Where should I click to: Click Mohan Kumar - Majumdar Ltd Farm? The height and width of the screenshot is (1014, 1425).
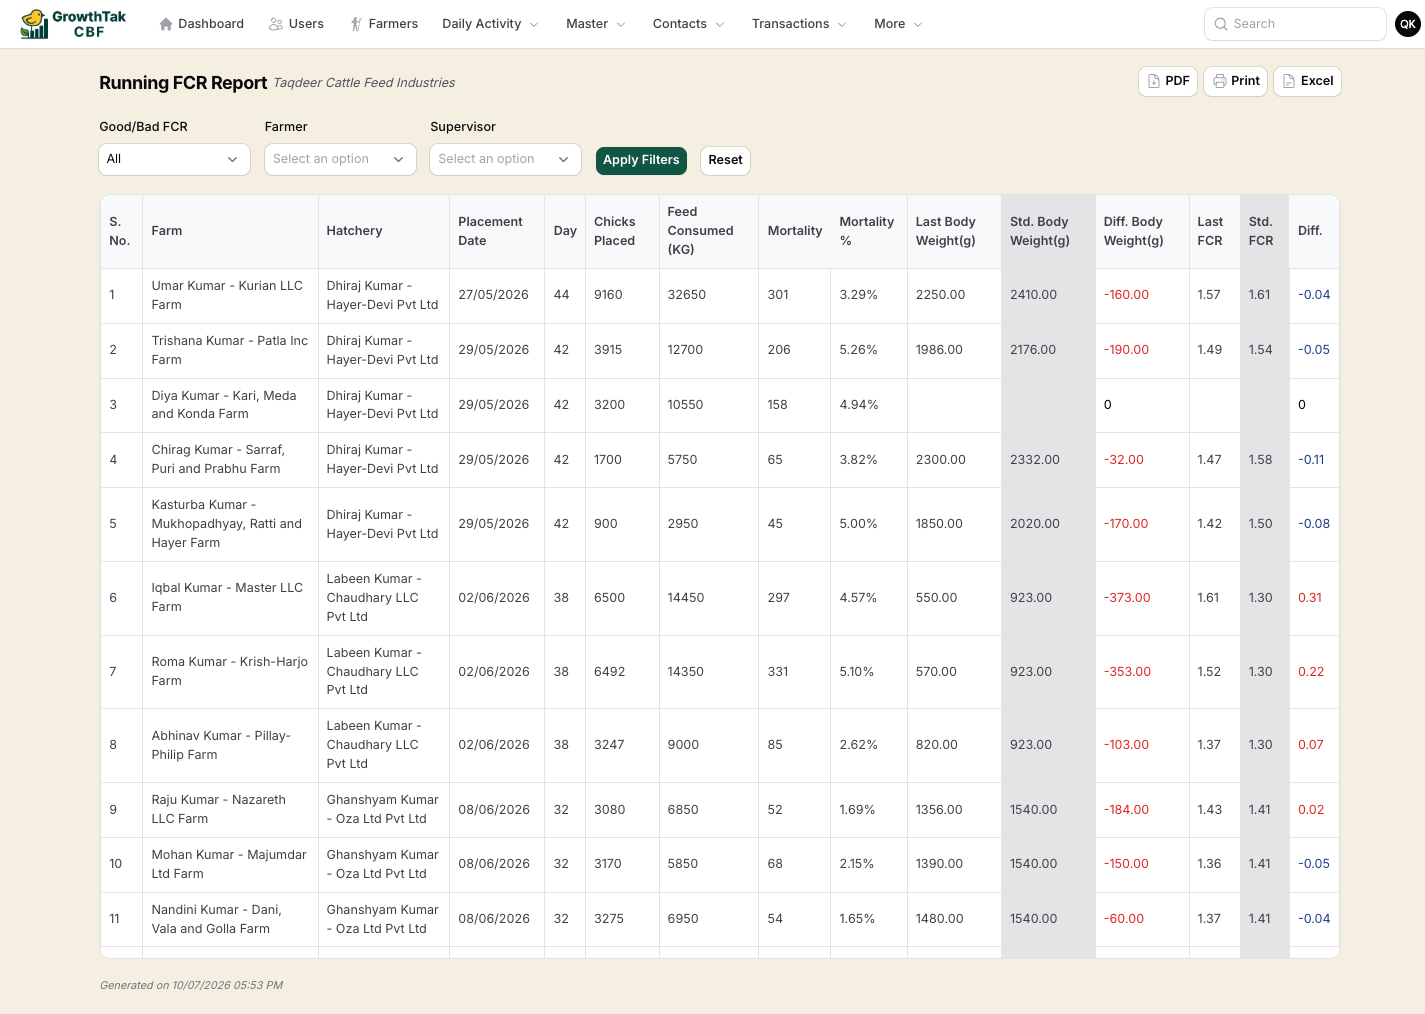point(229,864)
